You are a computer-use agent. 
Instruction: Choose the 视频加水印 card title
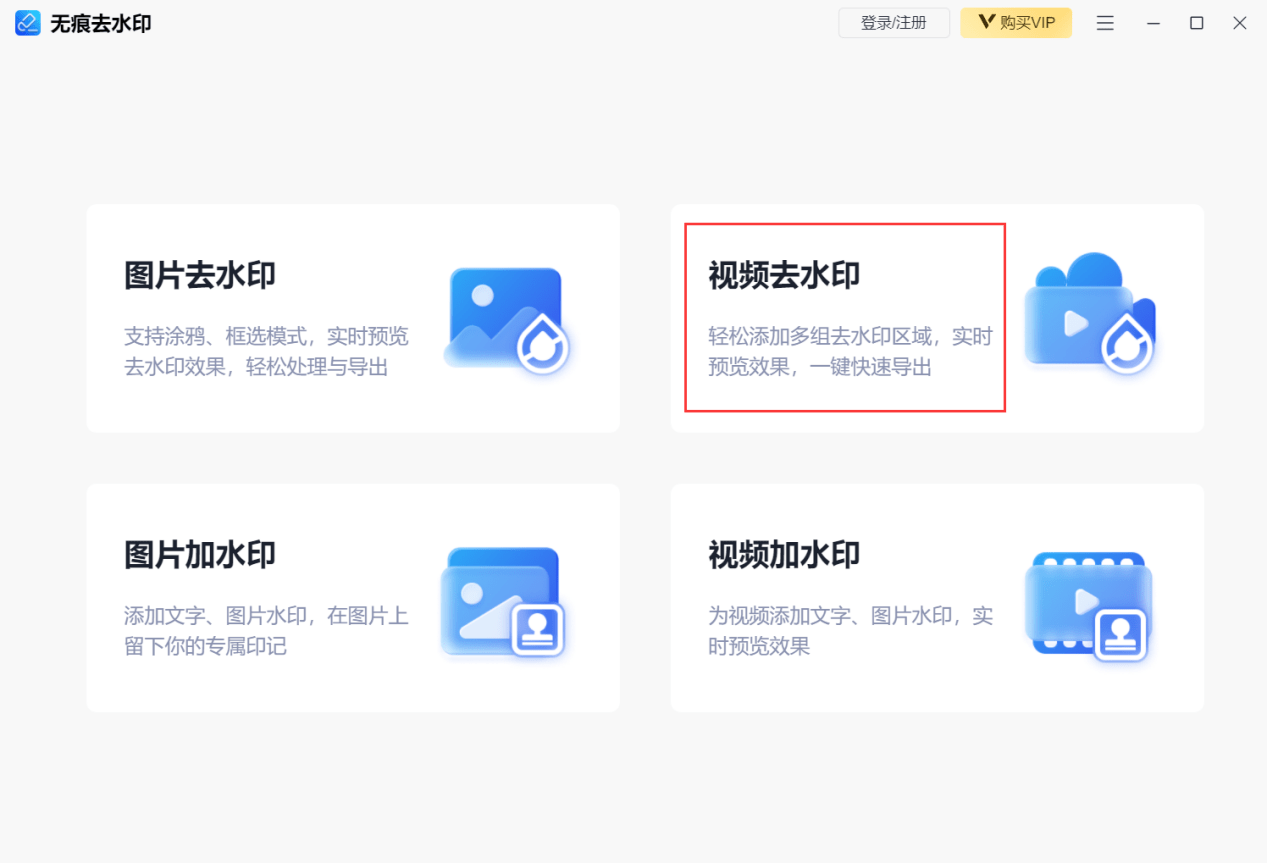pyautogui.click(x=784, y=555)
